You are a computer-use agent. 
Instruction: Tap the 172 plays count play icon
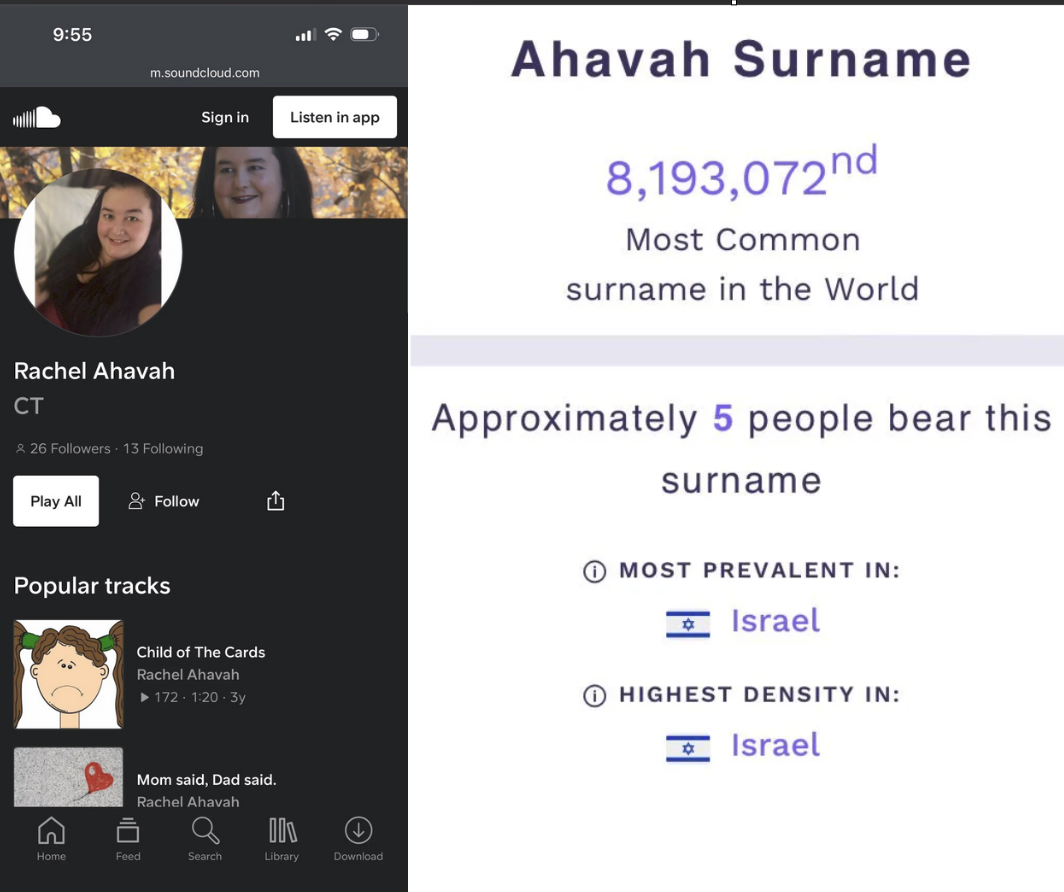point(145,697)
